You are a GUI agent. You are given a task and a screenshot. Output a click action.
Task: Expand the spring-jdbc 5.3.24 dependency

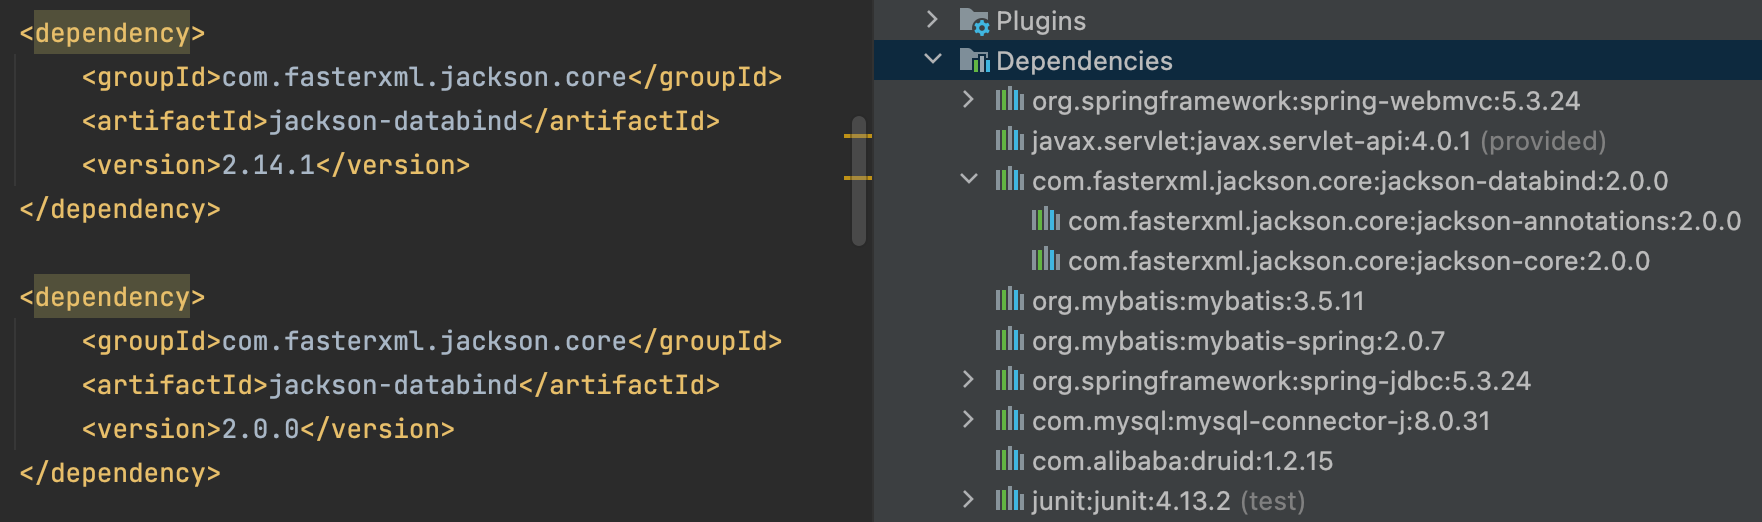968,380
